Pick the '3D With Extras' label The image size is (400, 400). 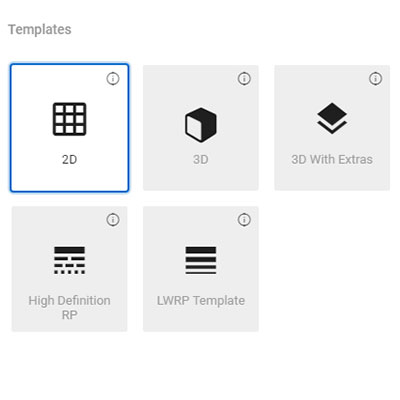[x=332, y=159]
